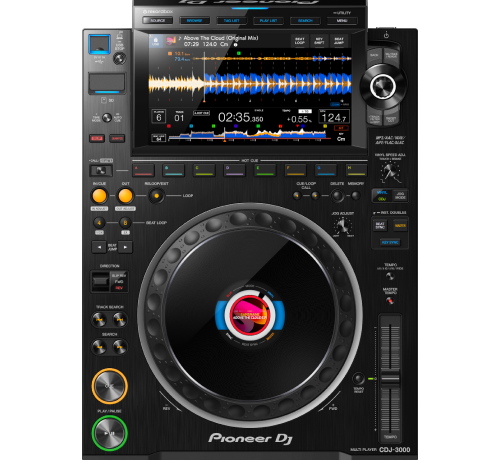Click the 4-beat loop button
This screenshot has height=460, width=500.
[x=99, y=222]
